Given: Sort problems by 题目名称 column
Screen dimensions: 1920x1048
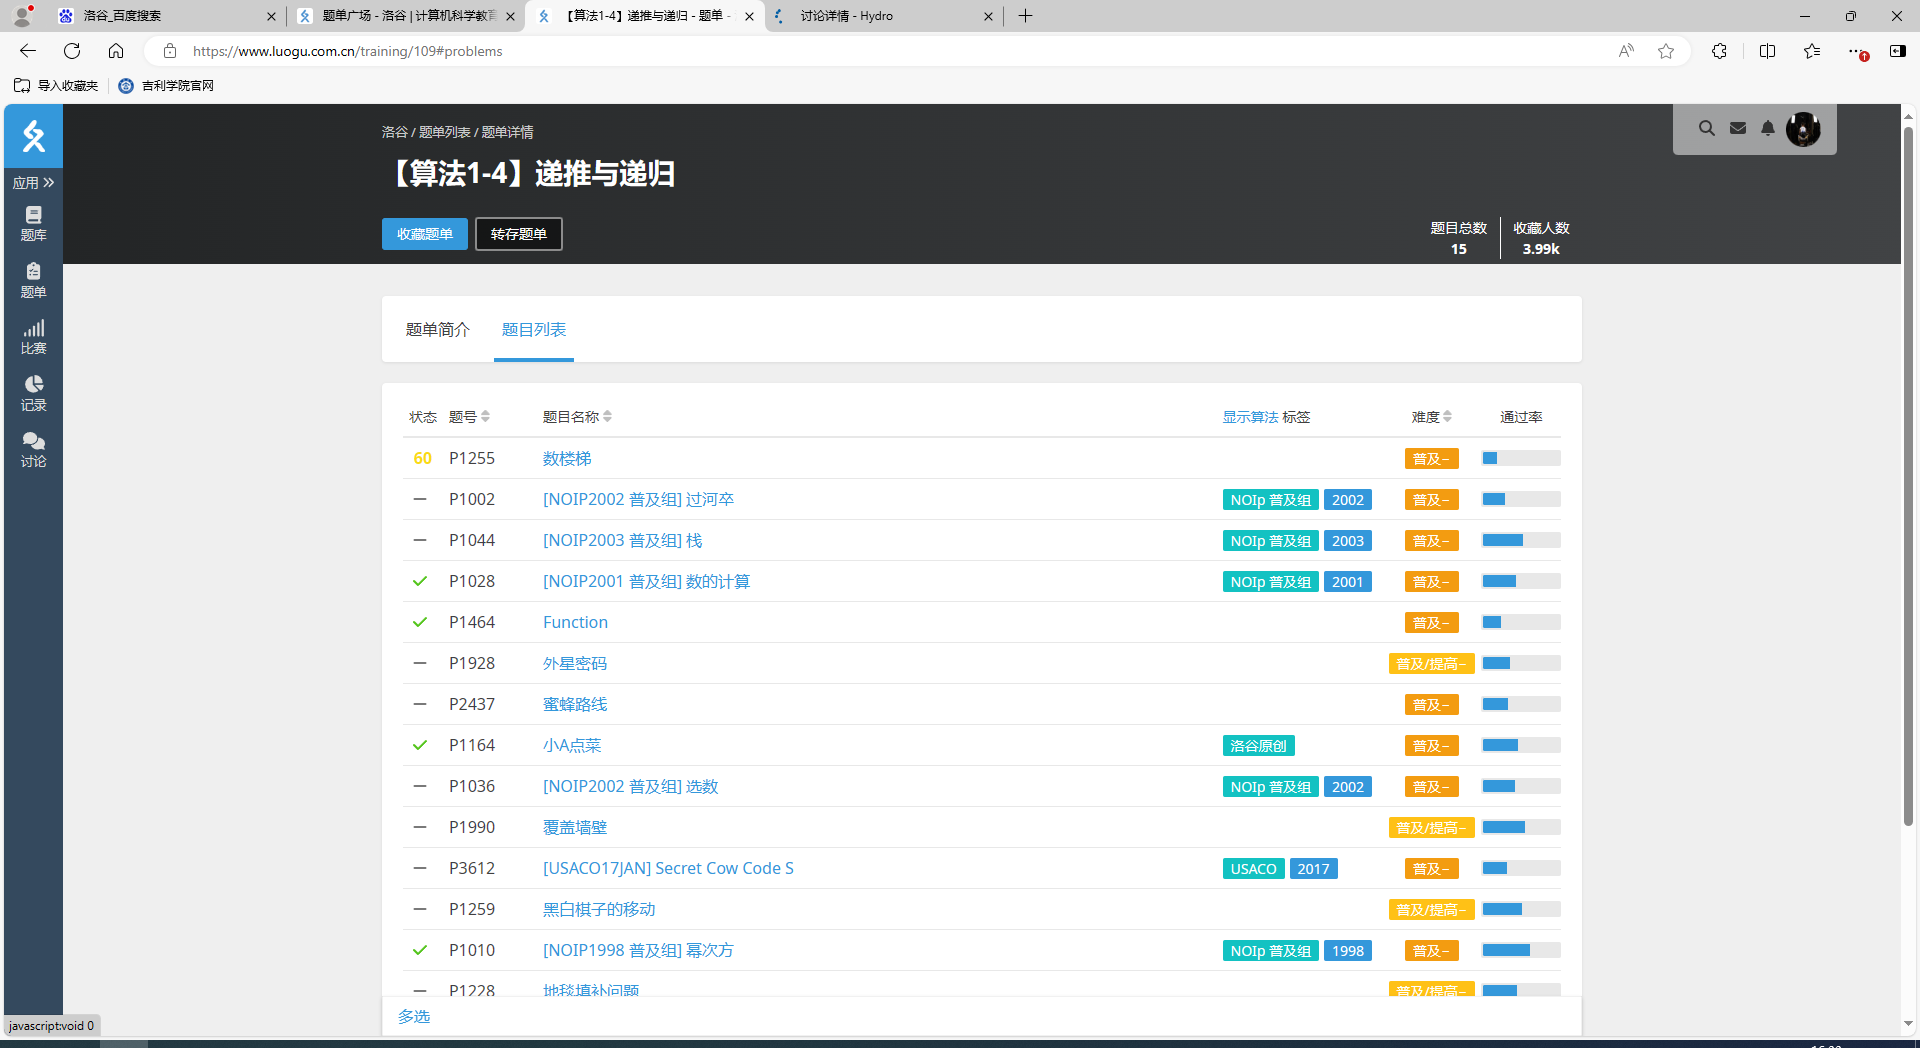Looking at the screenshot, I should coord(577,417).
